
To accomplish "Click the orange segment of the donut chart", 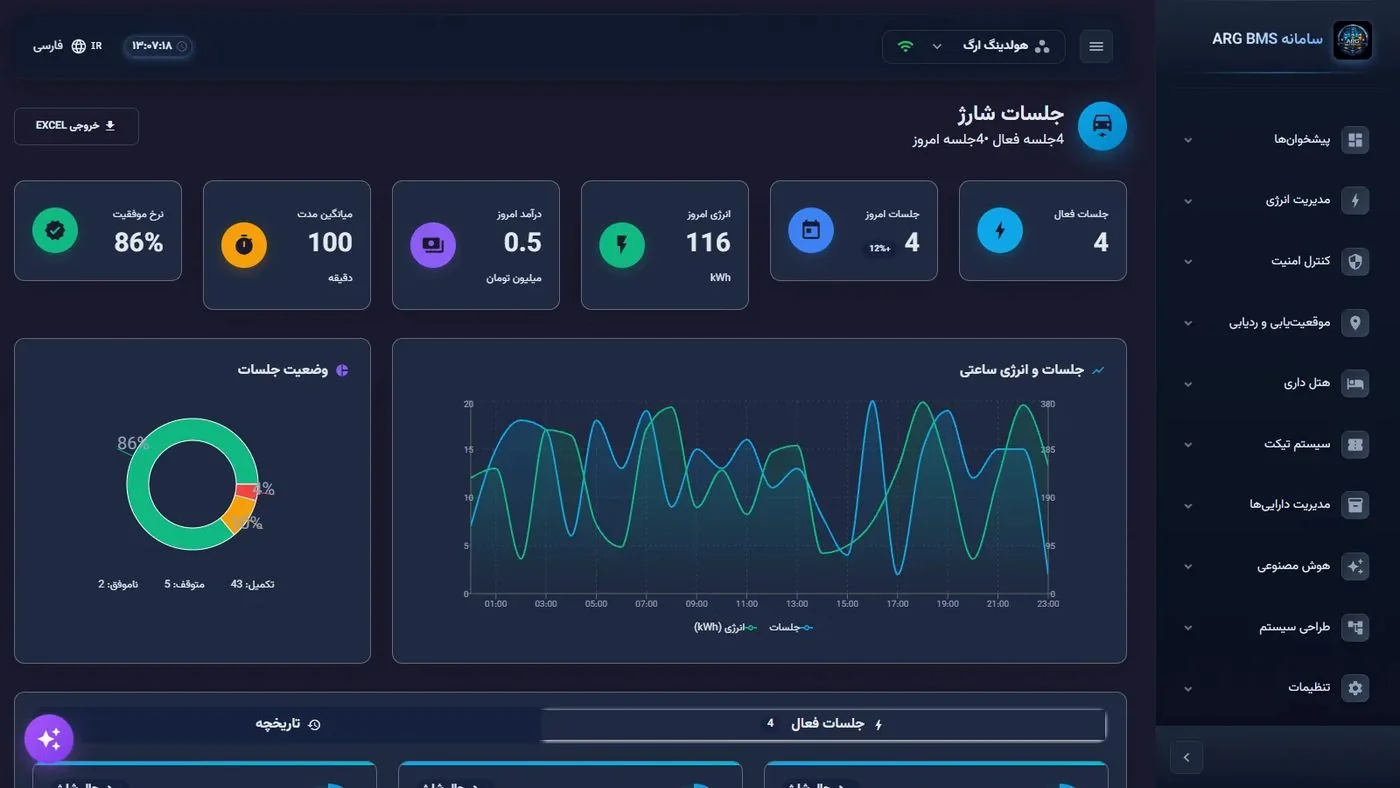I will coord(238,513).
